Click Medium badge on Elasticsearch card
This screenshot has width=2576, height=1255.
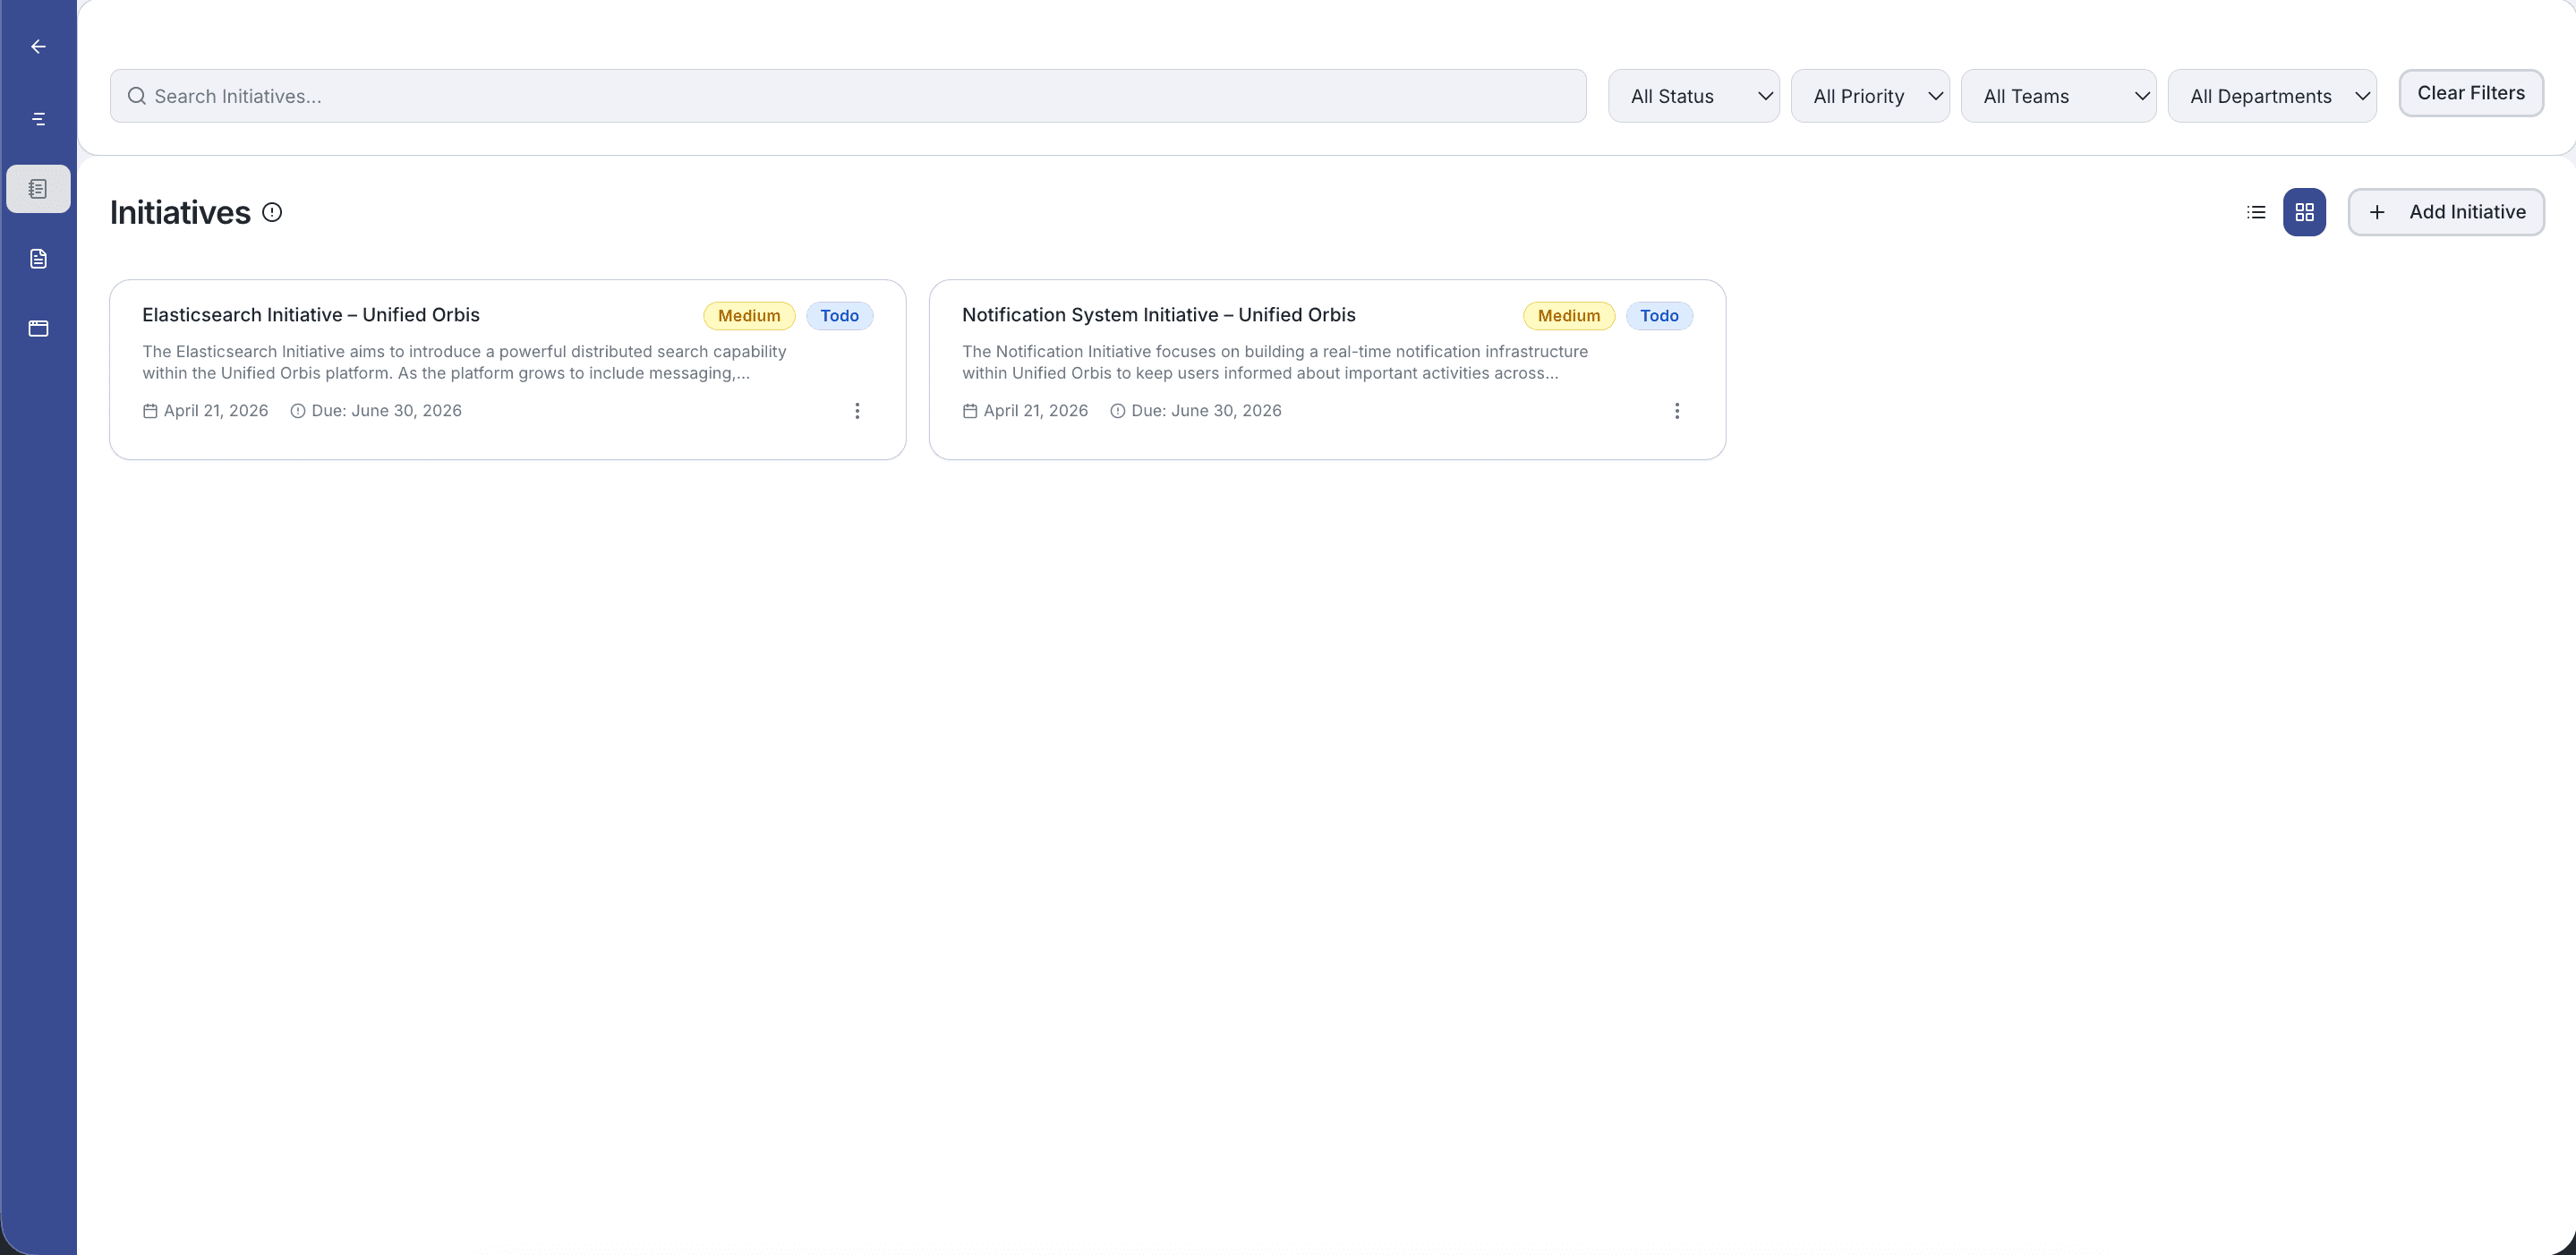click(749, 316)
